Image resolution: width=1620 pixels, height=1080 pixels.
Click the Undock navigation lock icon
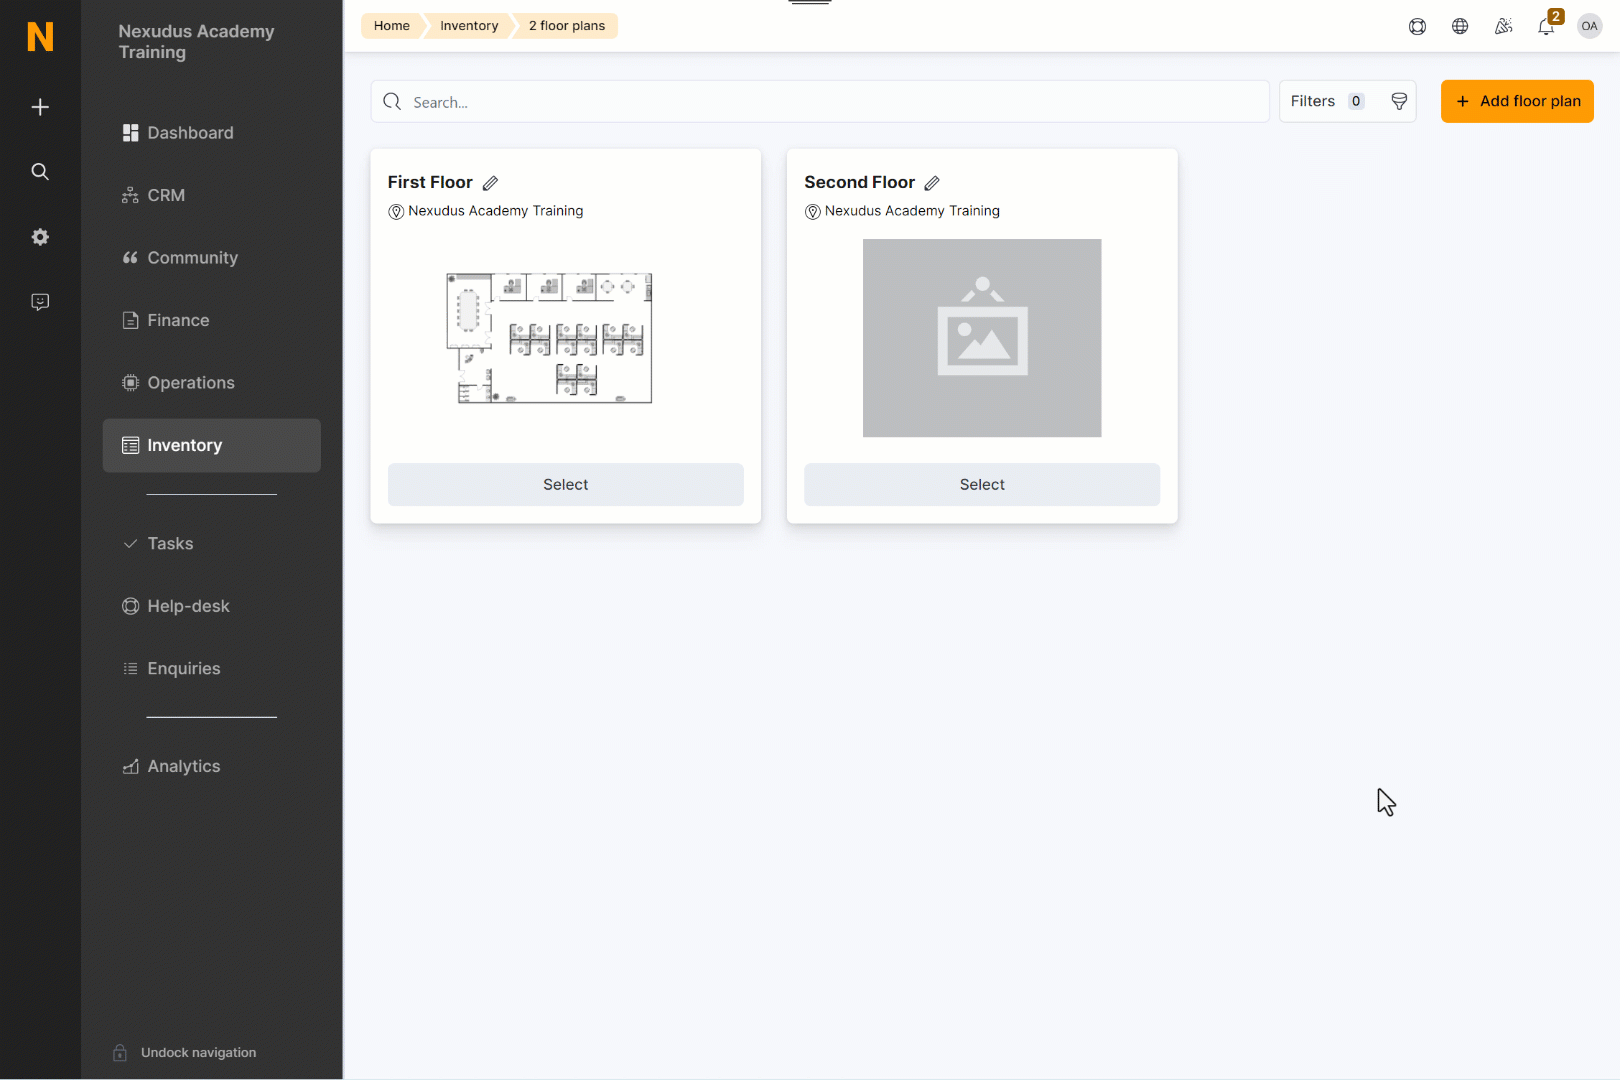tap(120, 1052)
